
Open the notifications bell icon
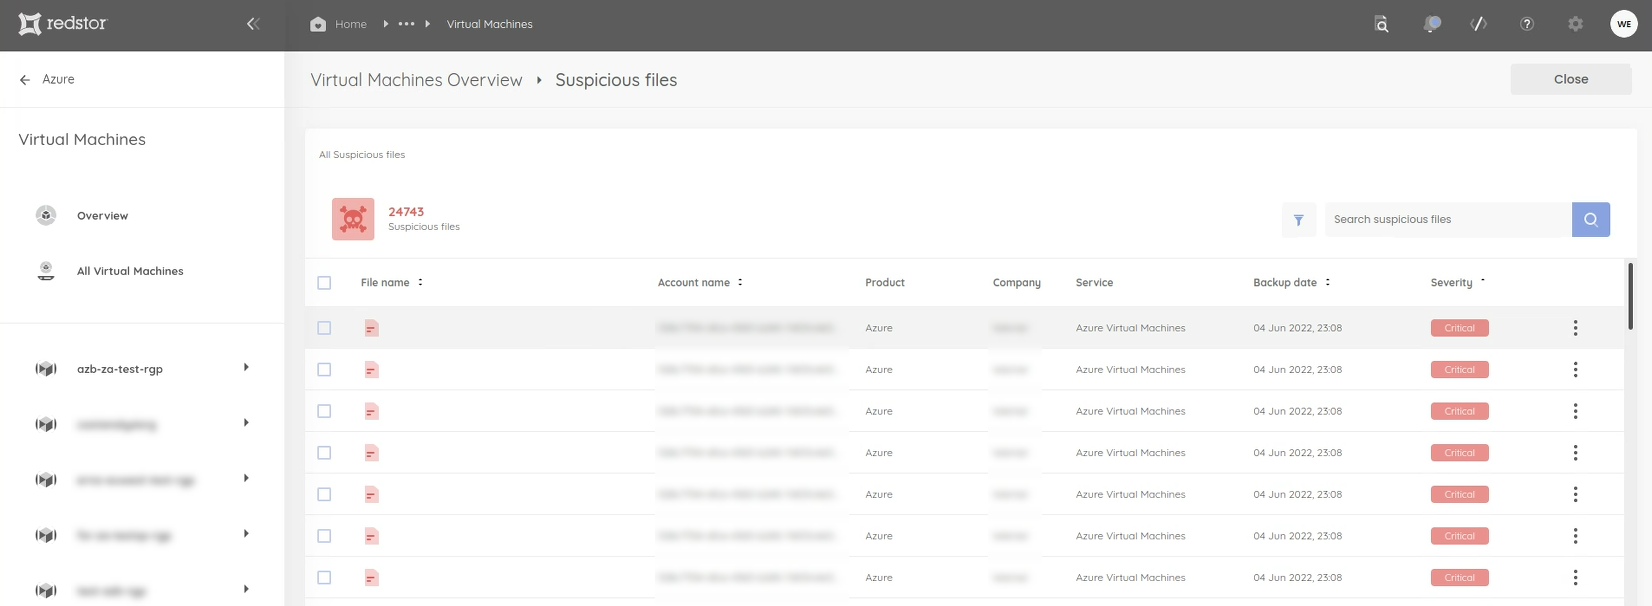[1432, 24]
